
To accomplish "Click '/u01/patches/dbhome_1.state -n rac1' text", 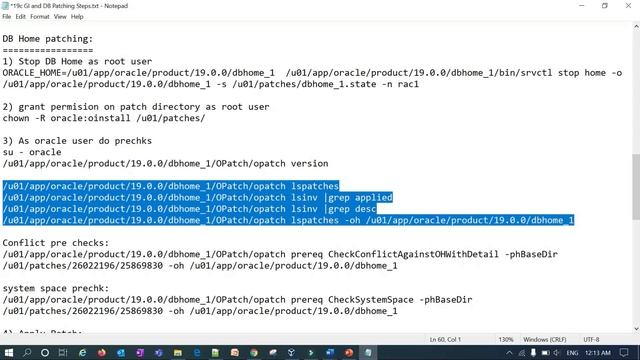I will click(325, 84).
